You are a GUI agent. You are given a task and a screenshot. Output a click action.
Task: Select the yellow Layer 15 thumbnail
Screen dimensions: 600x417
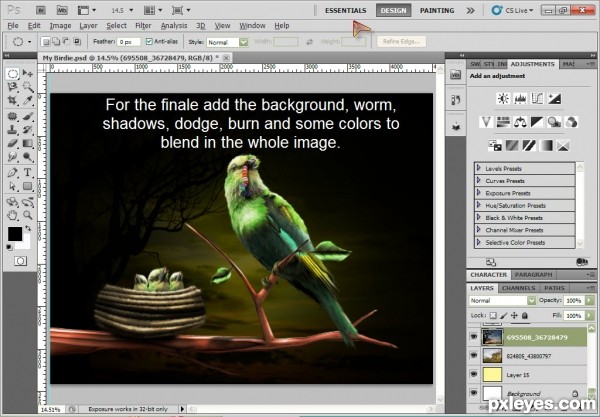[x=492, y=374]
